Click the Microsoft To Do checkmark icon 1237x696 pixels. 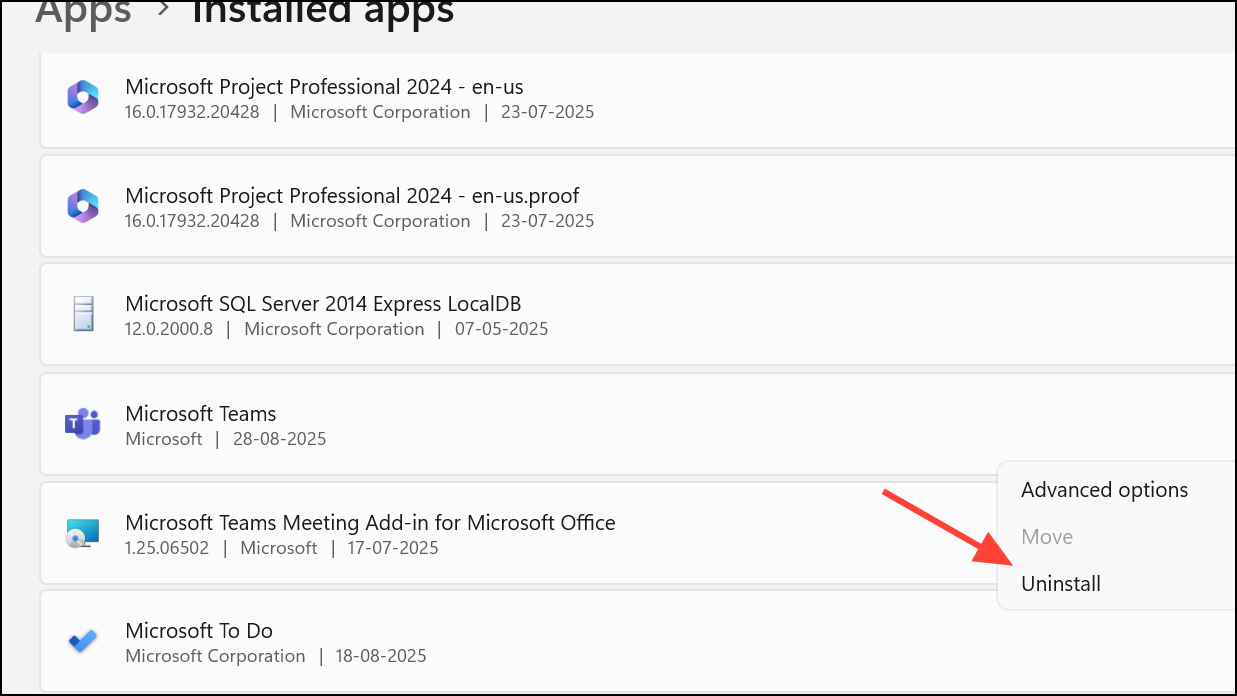(81, 640)
